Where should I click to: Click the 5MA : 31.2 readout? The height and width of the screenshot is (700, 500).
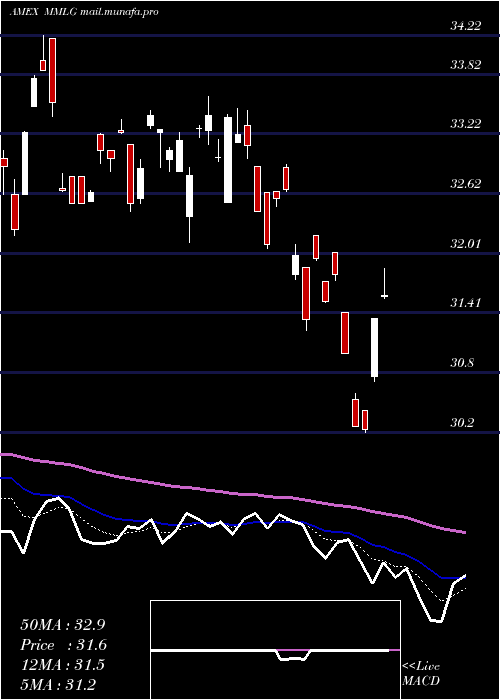(58, 684)
